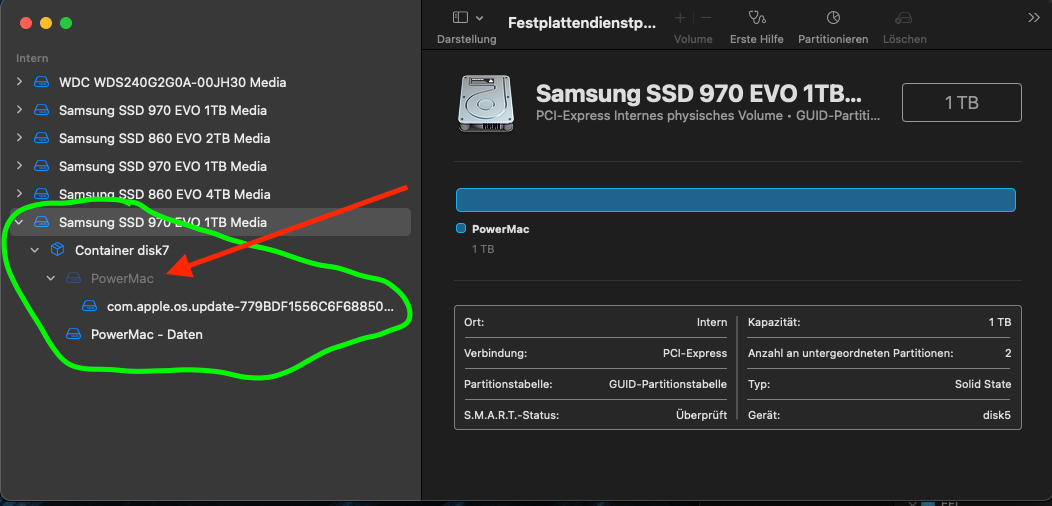1052x506 pixels.
Task: Select Samsung SSD 860 EVO 4TB Media
Action: (x=164, y=194)
